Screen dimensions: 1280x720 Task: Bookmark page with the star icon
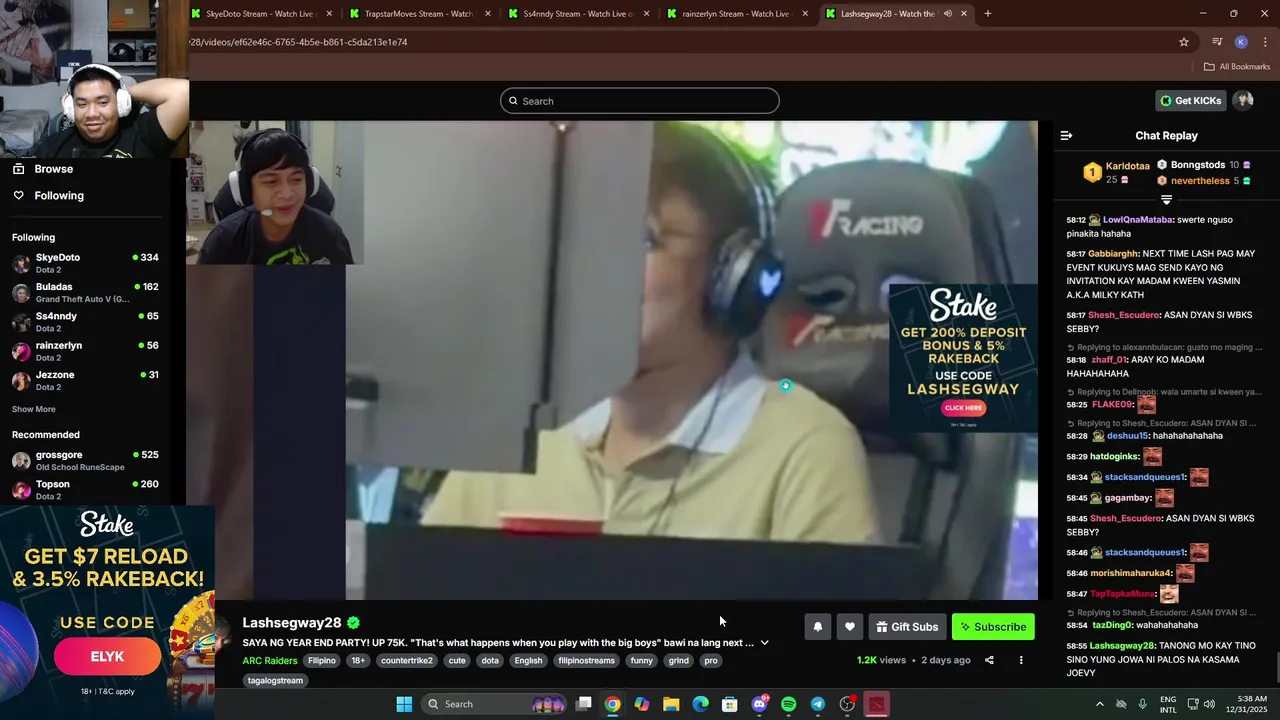click(x=1184, y=42)
